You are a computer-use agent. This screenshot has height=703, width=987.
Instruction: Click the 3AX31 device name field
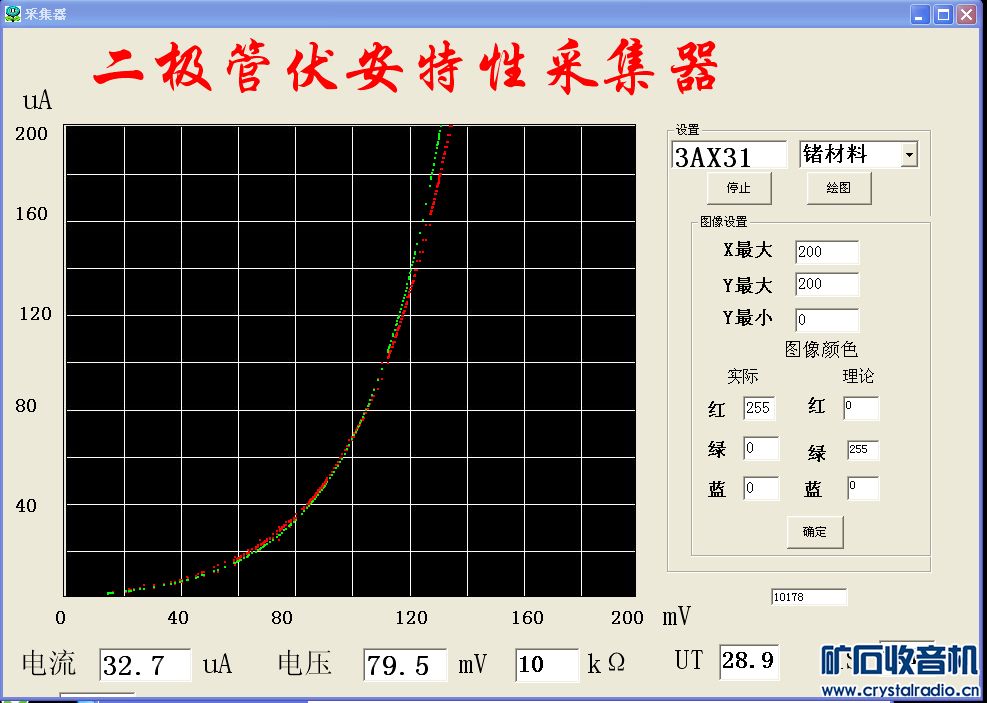[x=729, y=156]
